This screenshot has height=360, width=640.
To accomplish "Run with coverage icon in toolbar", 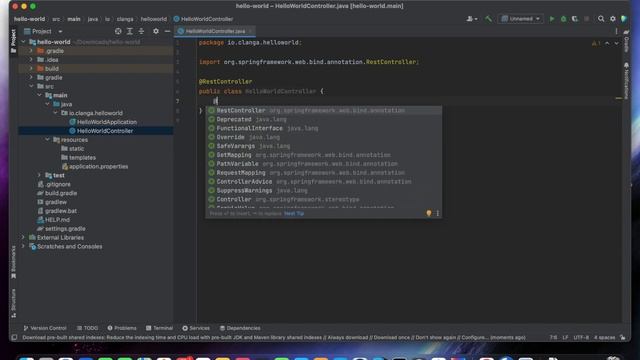I will (x=575, y=19).
